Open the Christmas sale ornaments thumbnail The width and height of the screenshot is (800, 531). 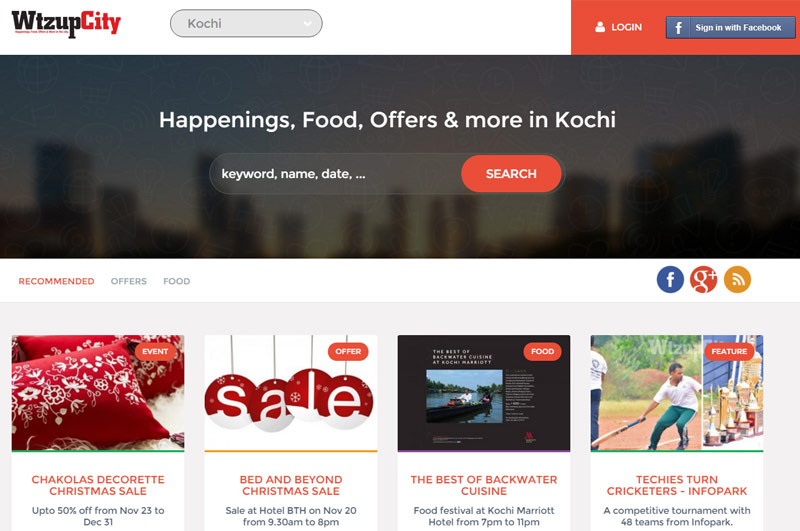tap(291, 393)
